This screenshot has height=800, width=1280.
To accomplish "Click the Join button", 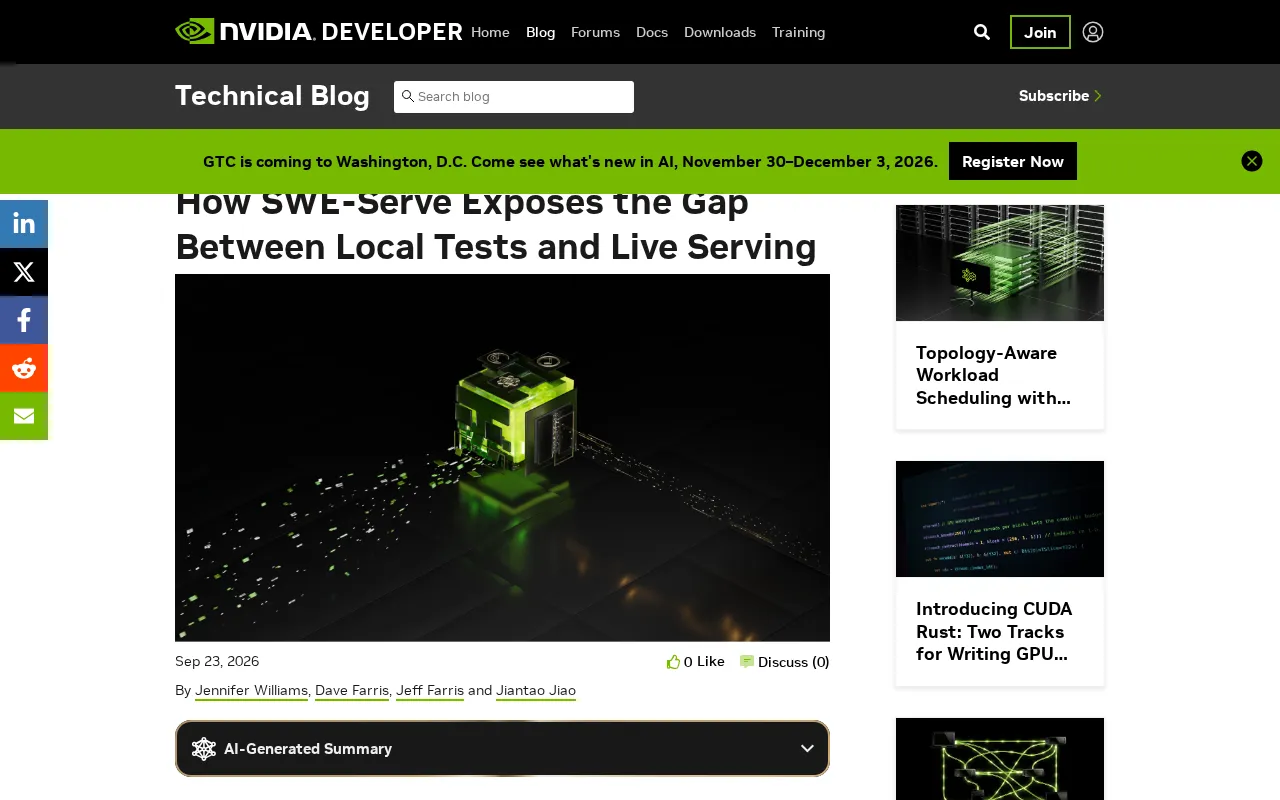I will pyautogui.click(x=1040, y=32).
